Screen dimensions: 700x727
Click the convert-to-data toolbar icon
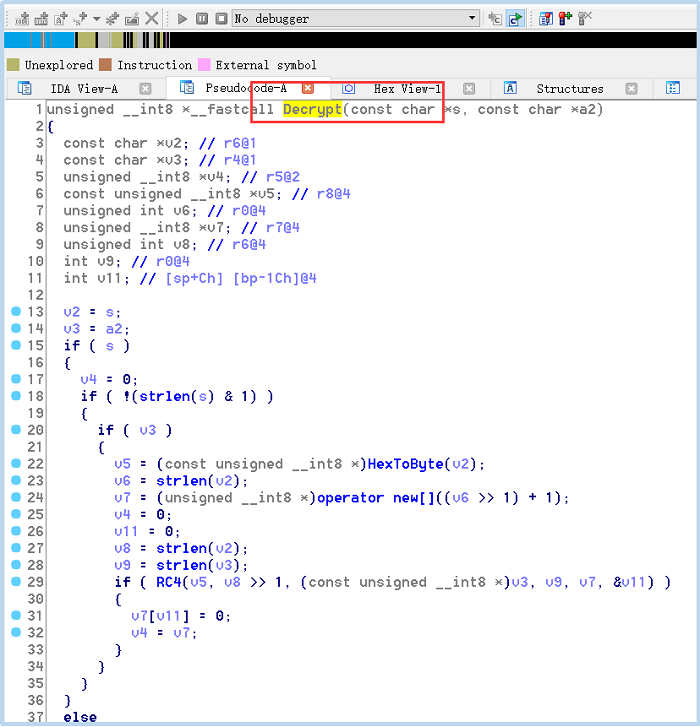[x=41, y=19]
